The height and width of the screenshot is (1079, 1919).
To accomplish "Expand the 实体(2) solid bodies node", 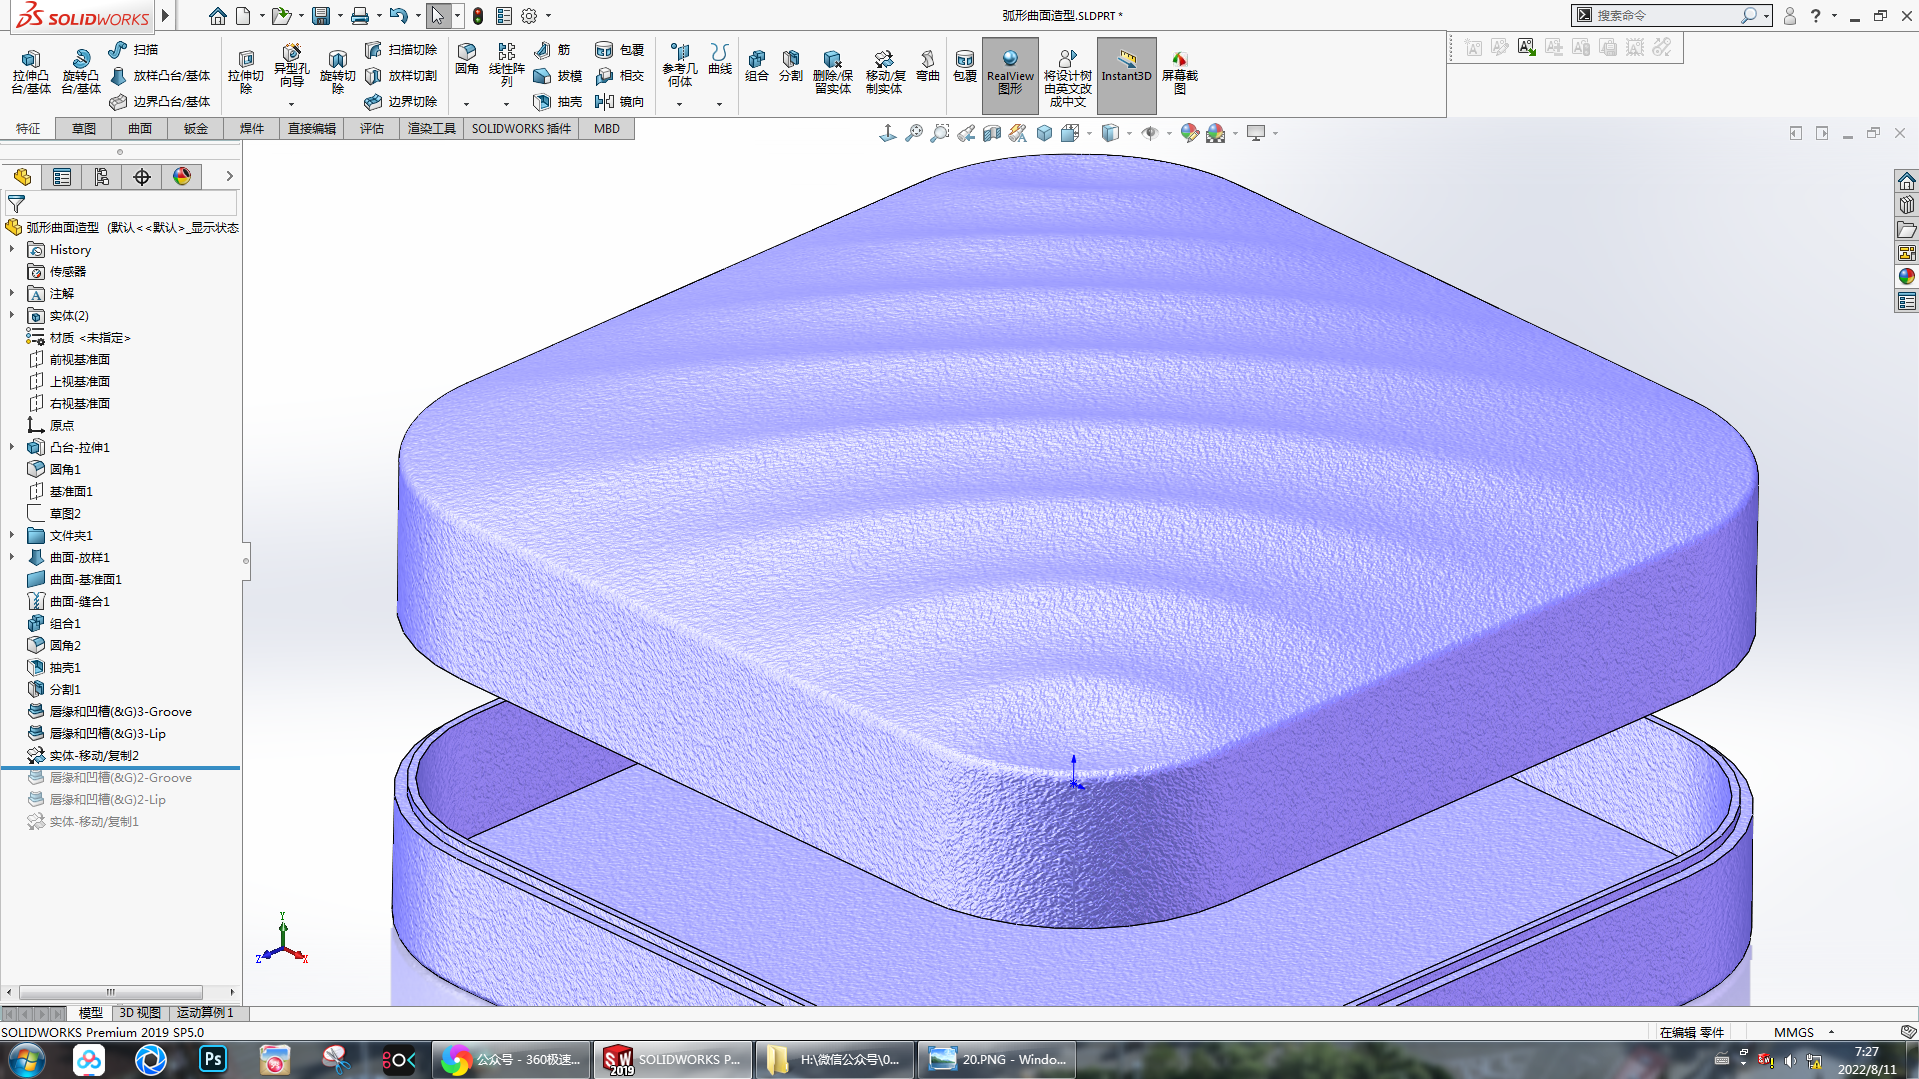I will pyautogui.click(x=12, y=315).
